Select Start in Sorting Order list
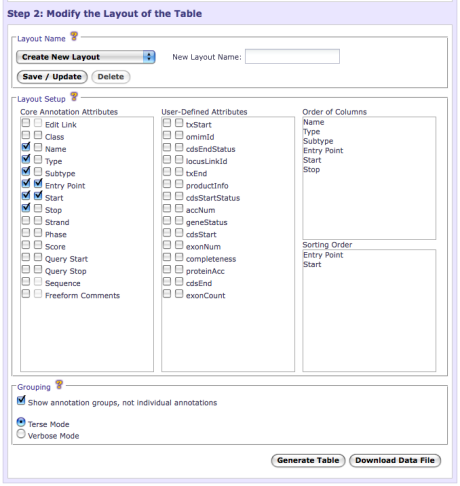Image resolution: width=460 pixels, height=486 pixels. (312, 264)
